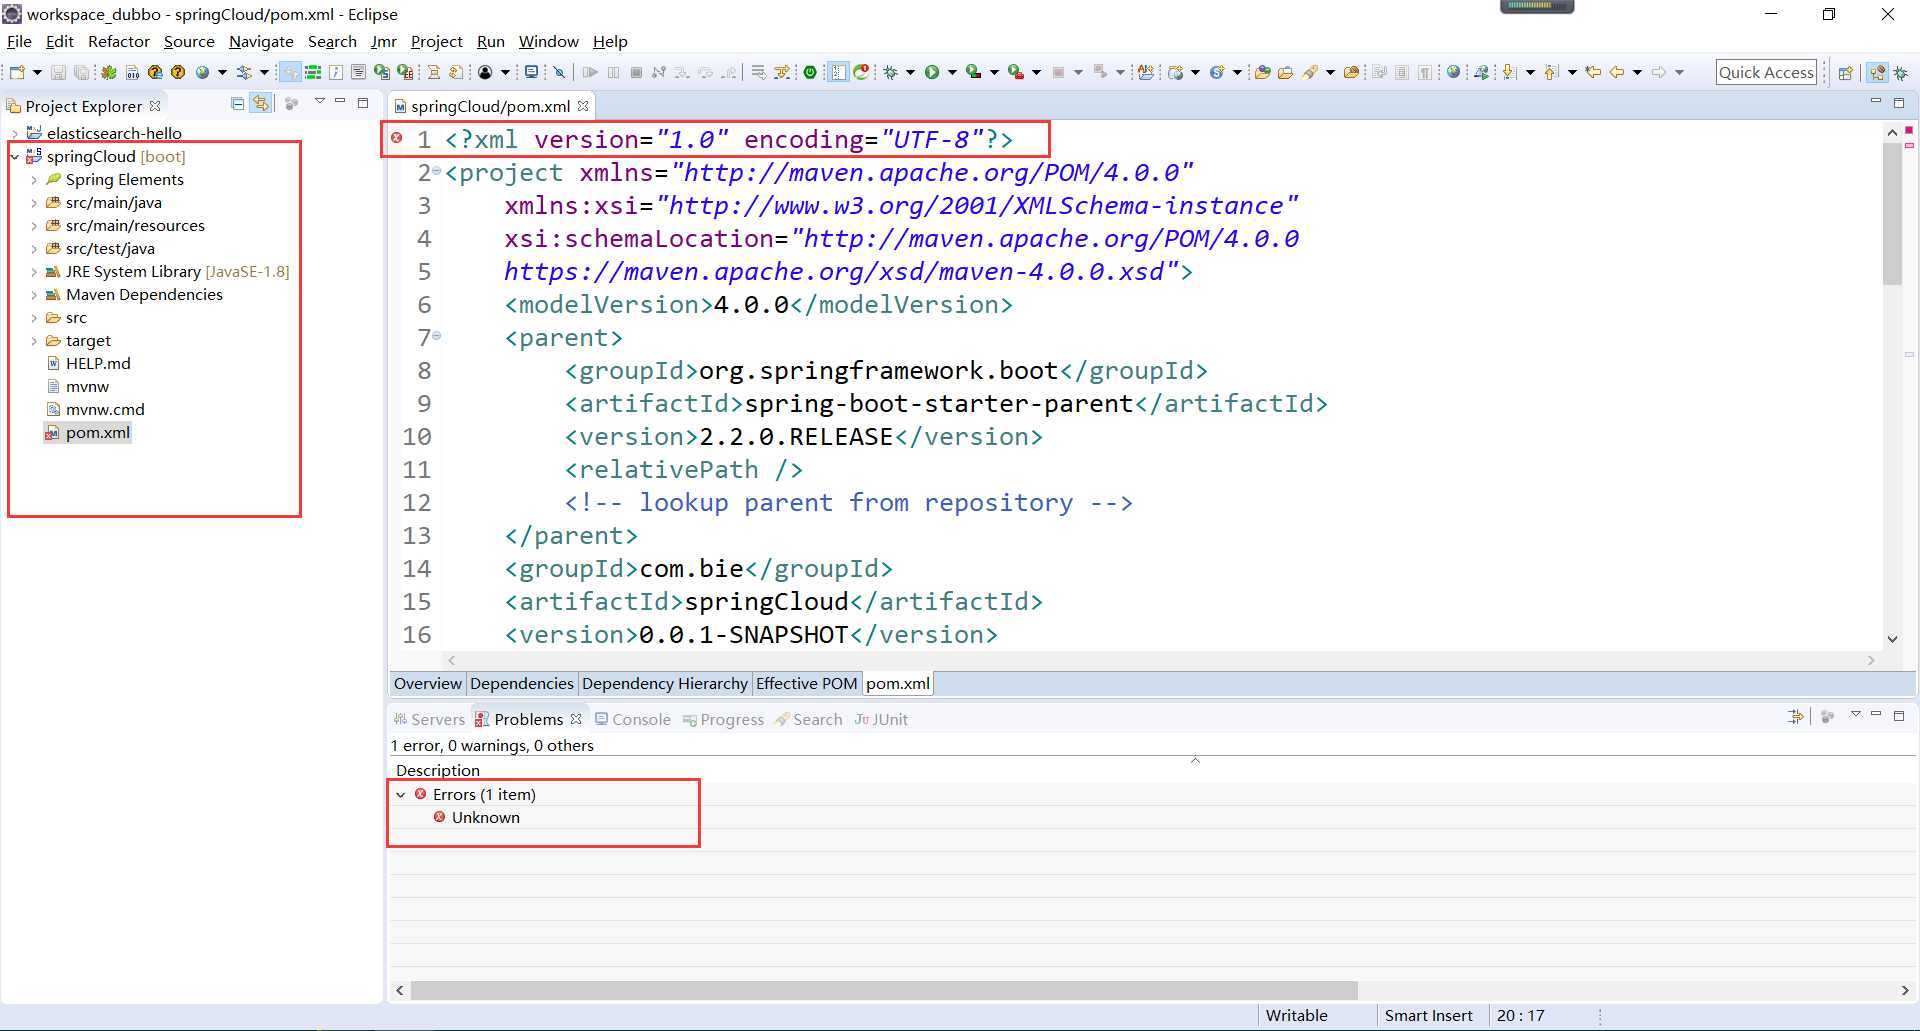Click the Last Edit Location icon

1593,72
